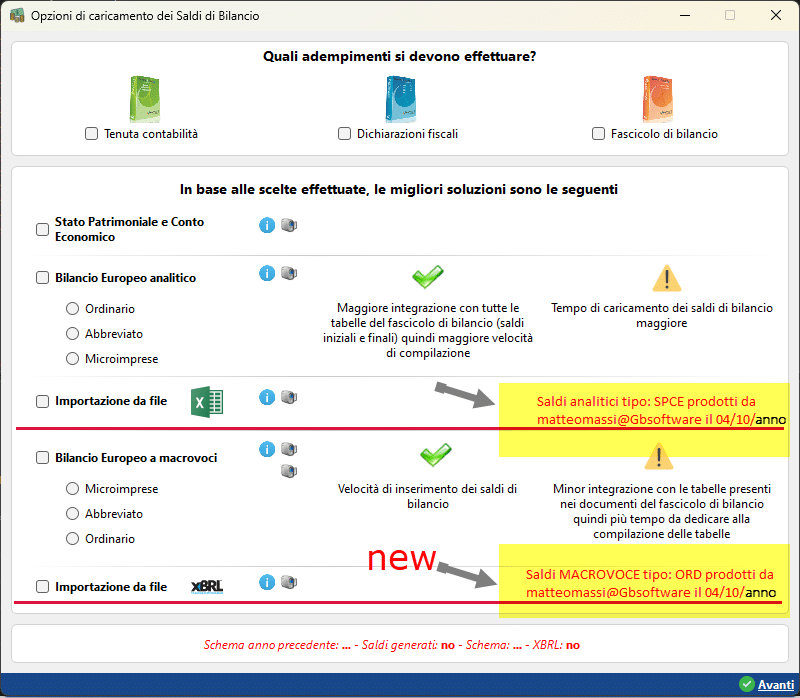Click the orange Fascicolo di bilancio box icon
This screenshot has height=698, width=800.
click(658, 99)
